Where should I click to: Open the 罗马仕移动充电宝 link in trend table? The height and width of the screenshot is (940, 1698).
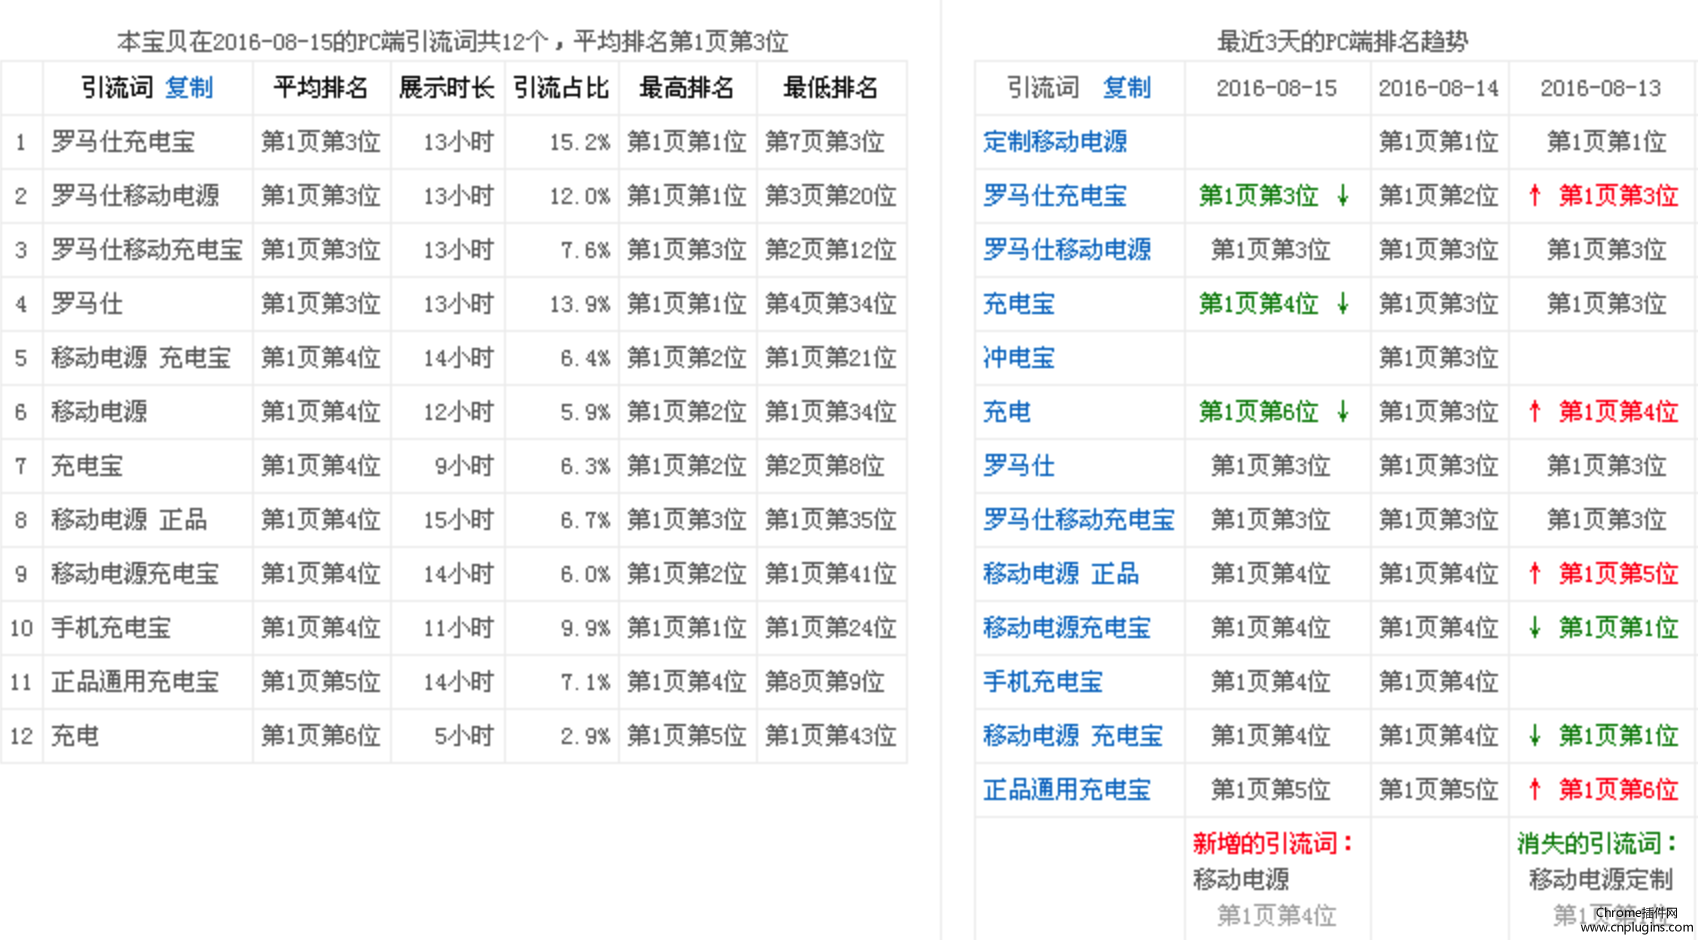click(x=1079, y=520)
